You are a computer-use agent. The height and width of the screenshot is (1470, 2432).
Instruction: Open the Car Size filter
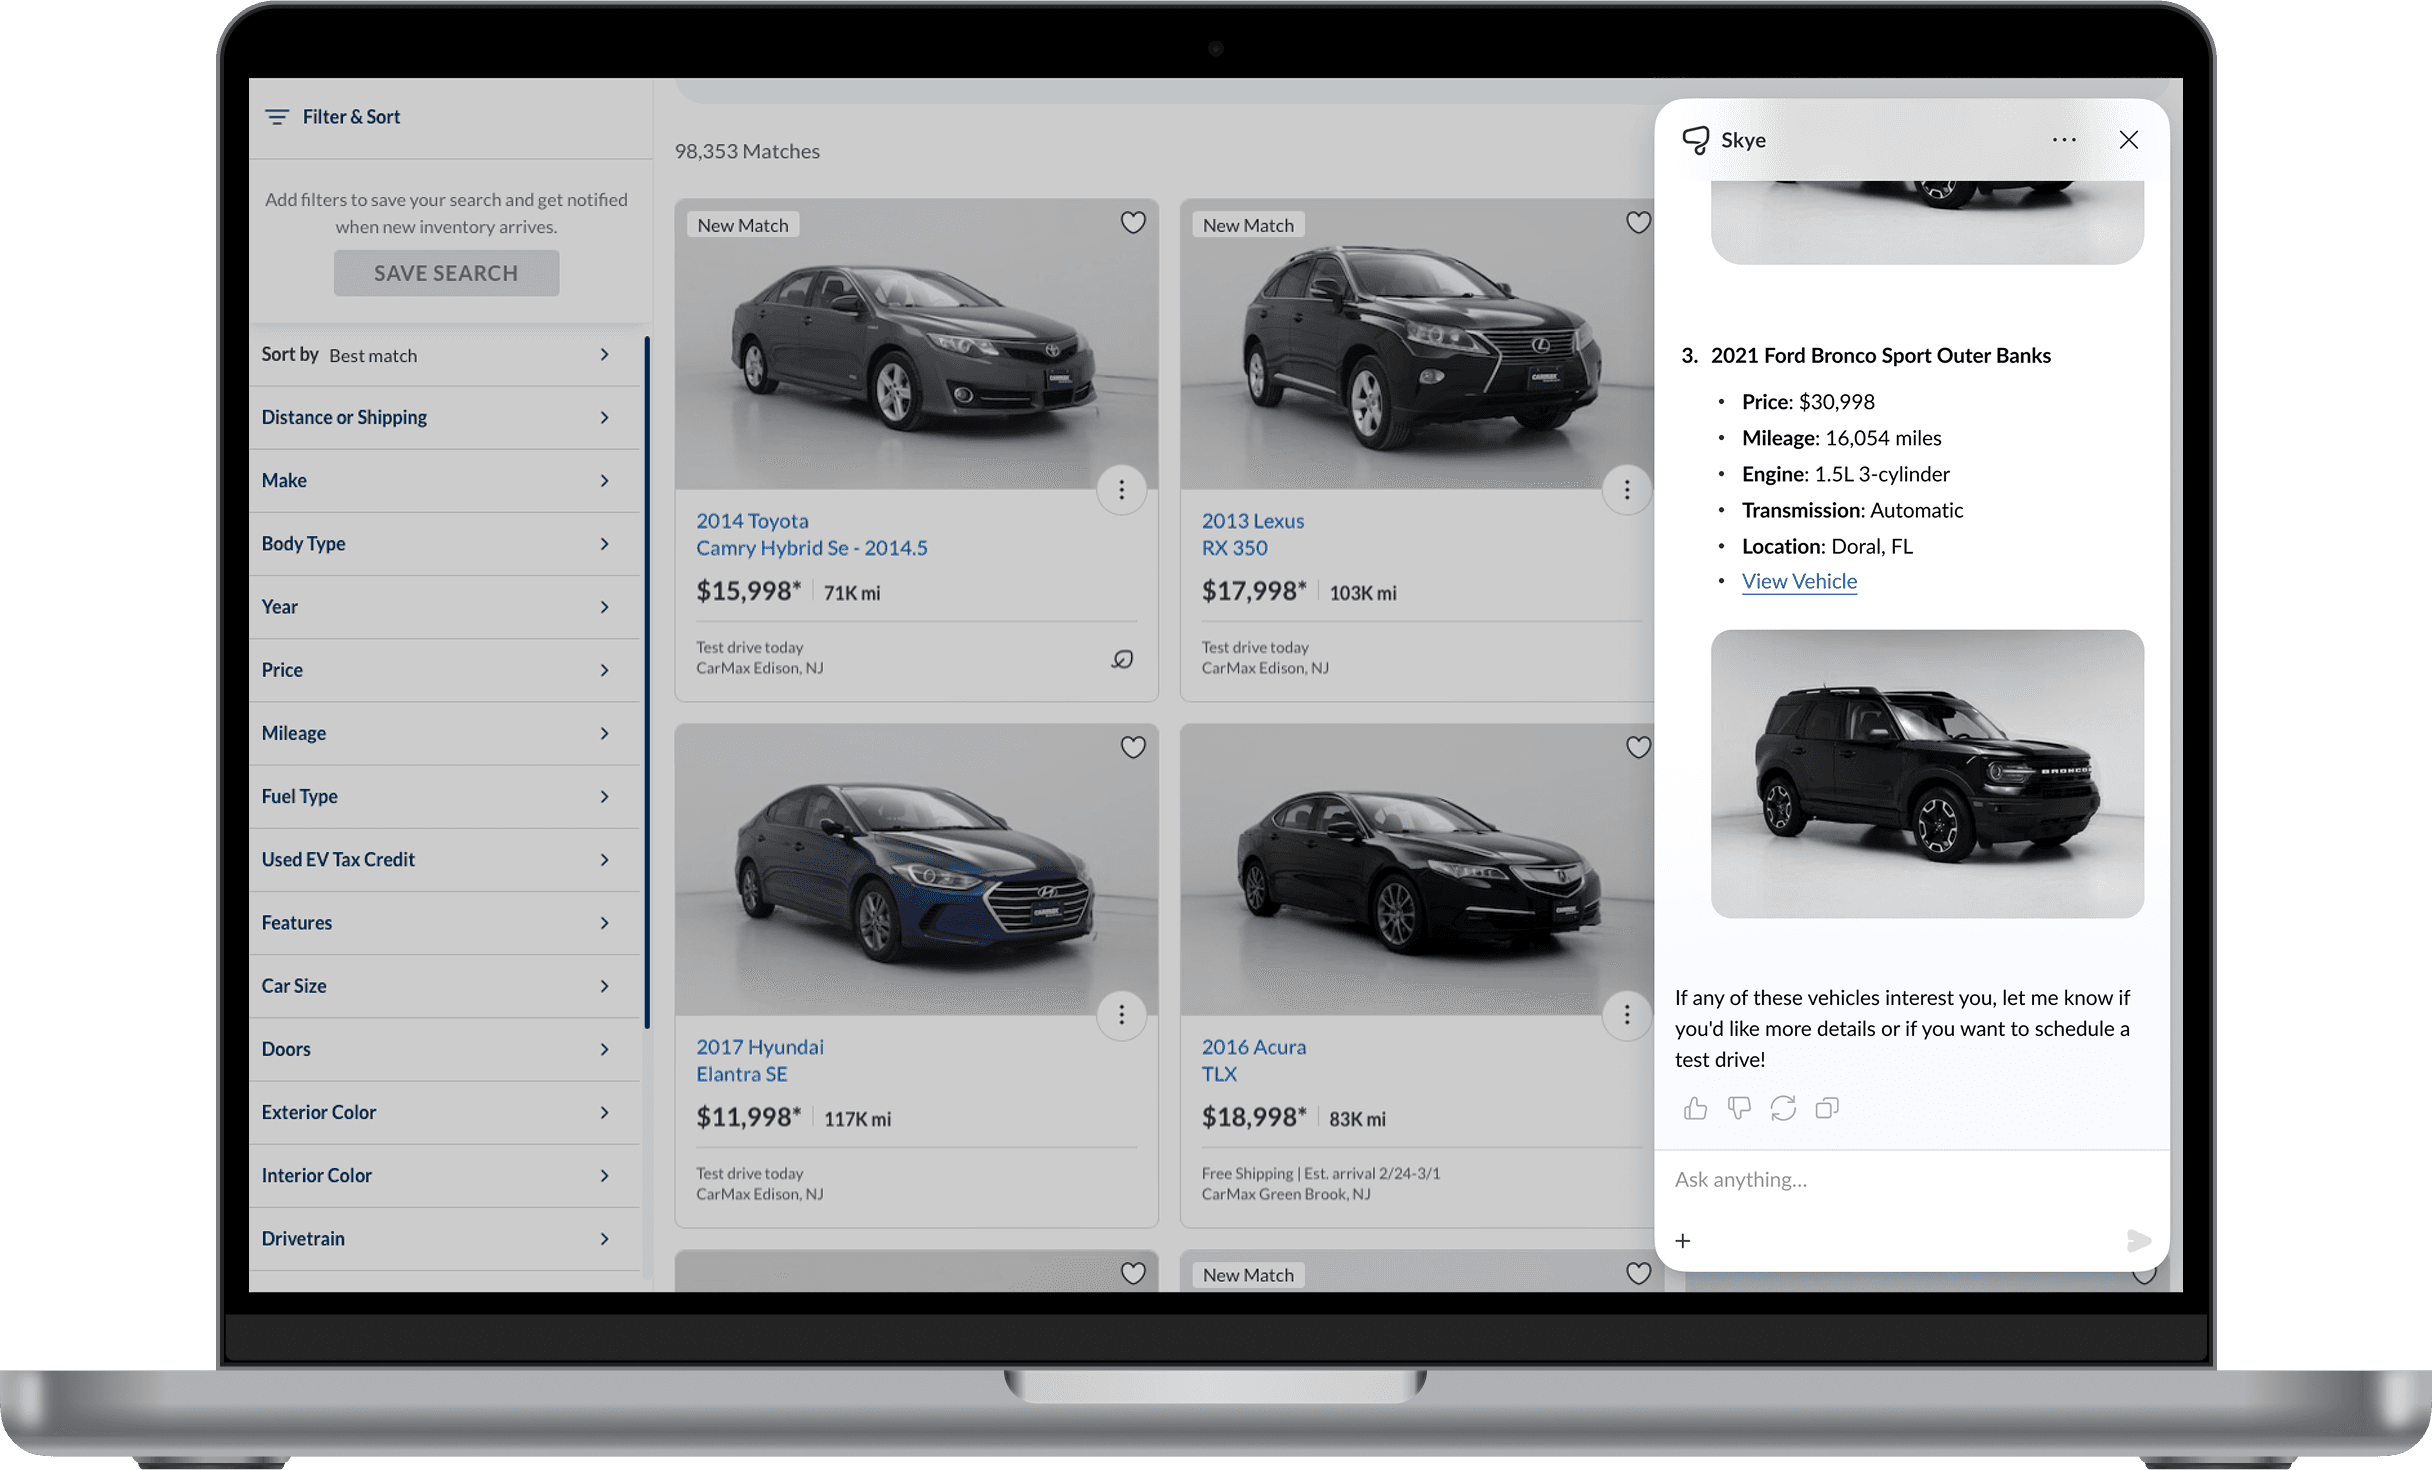444,986
